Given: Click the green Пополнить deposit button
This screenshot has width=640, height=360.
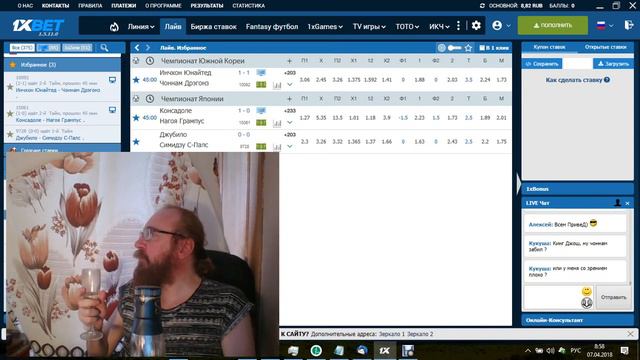Looking at the screenshot, I should (x=553, y=25).
